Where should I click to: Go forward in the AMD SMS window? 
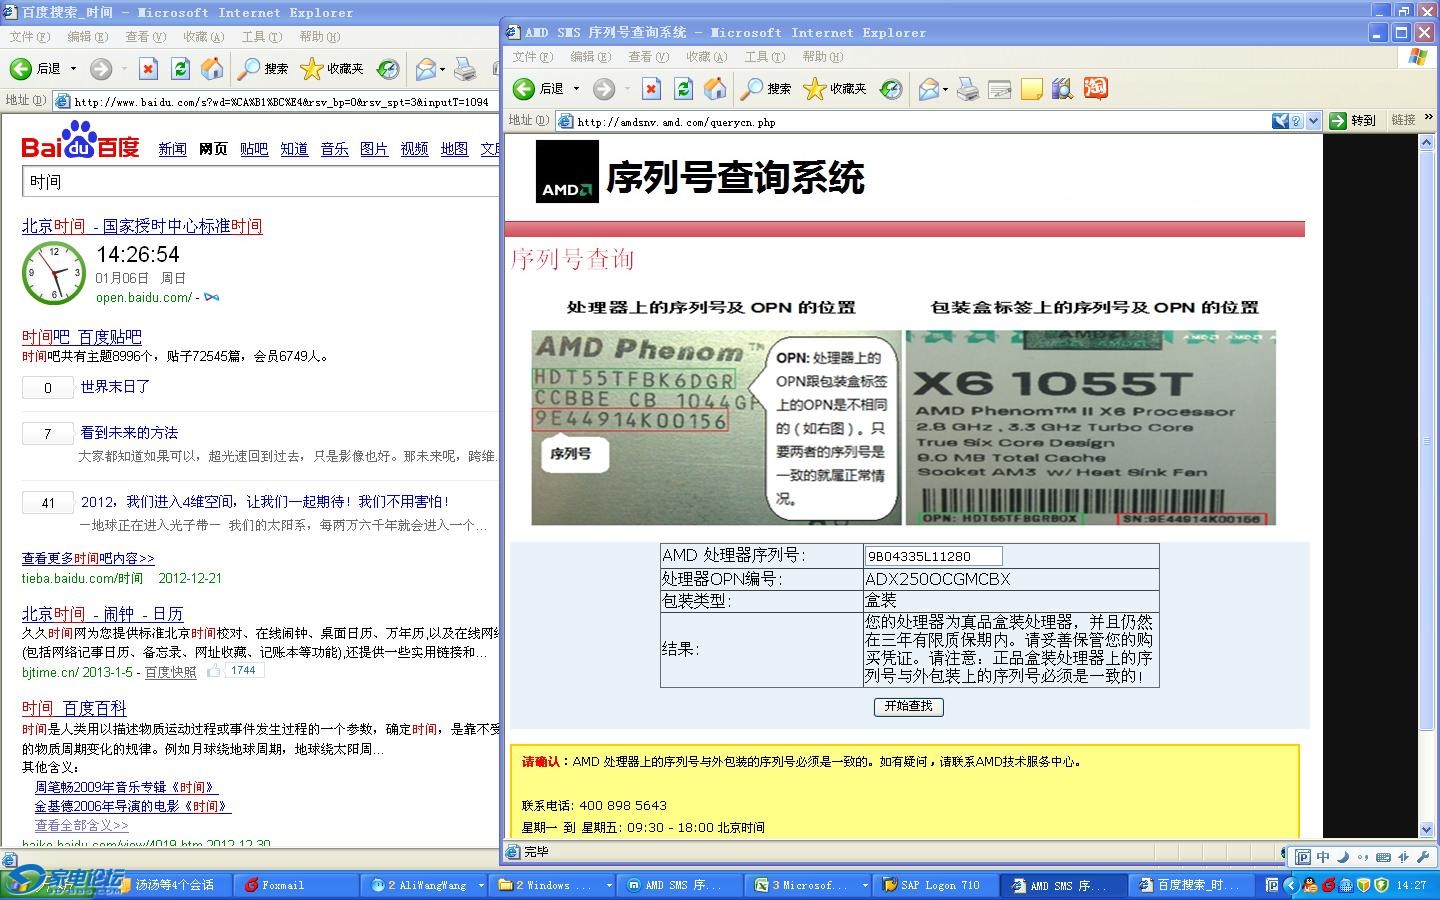click(604, 89)
